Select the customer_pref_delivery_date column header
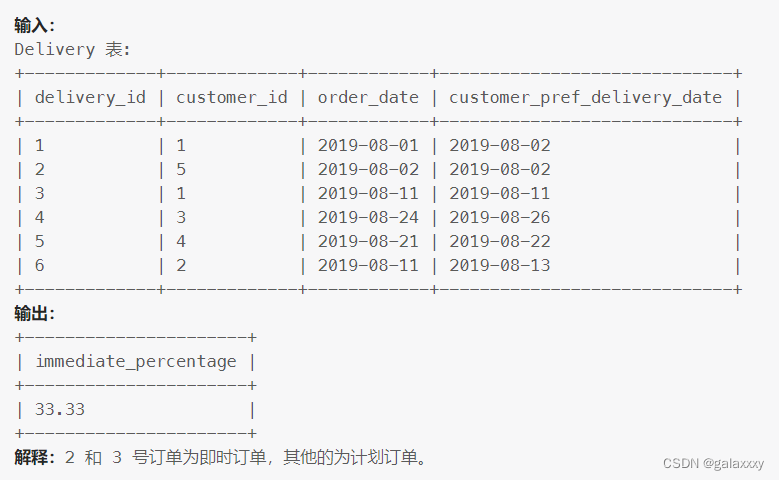 [585, 97]
